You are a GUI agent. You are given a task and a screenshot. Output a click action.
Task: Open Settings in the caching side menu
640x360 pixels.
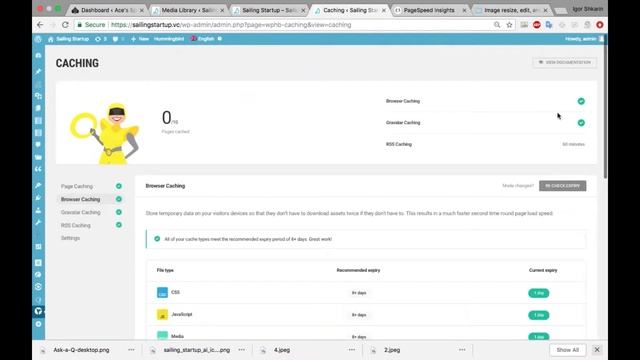point(70,238)
